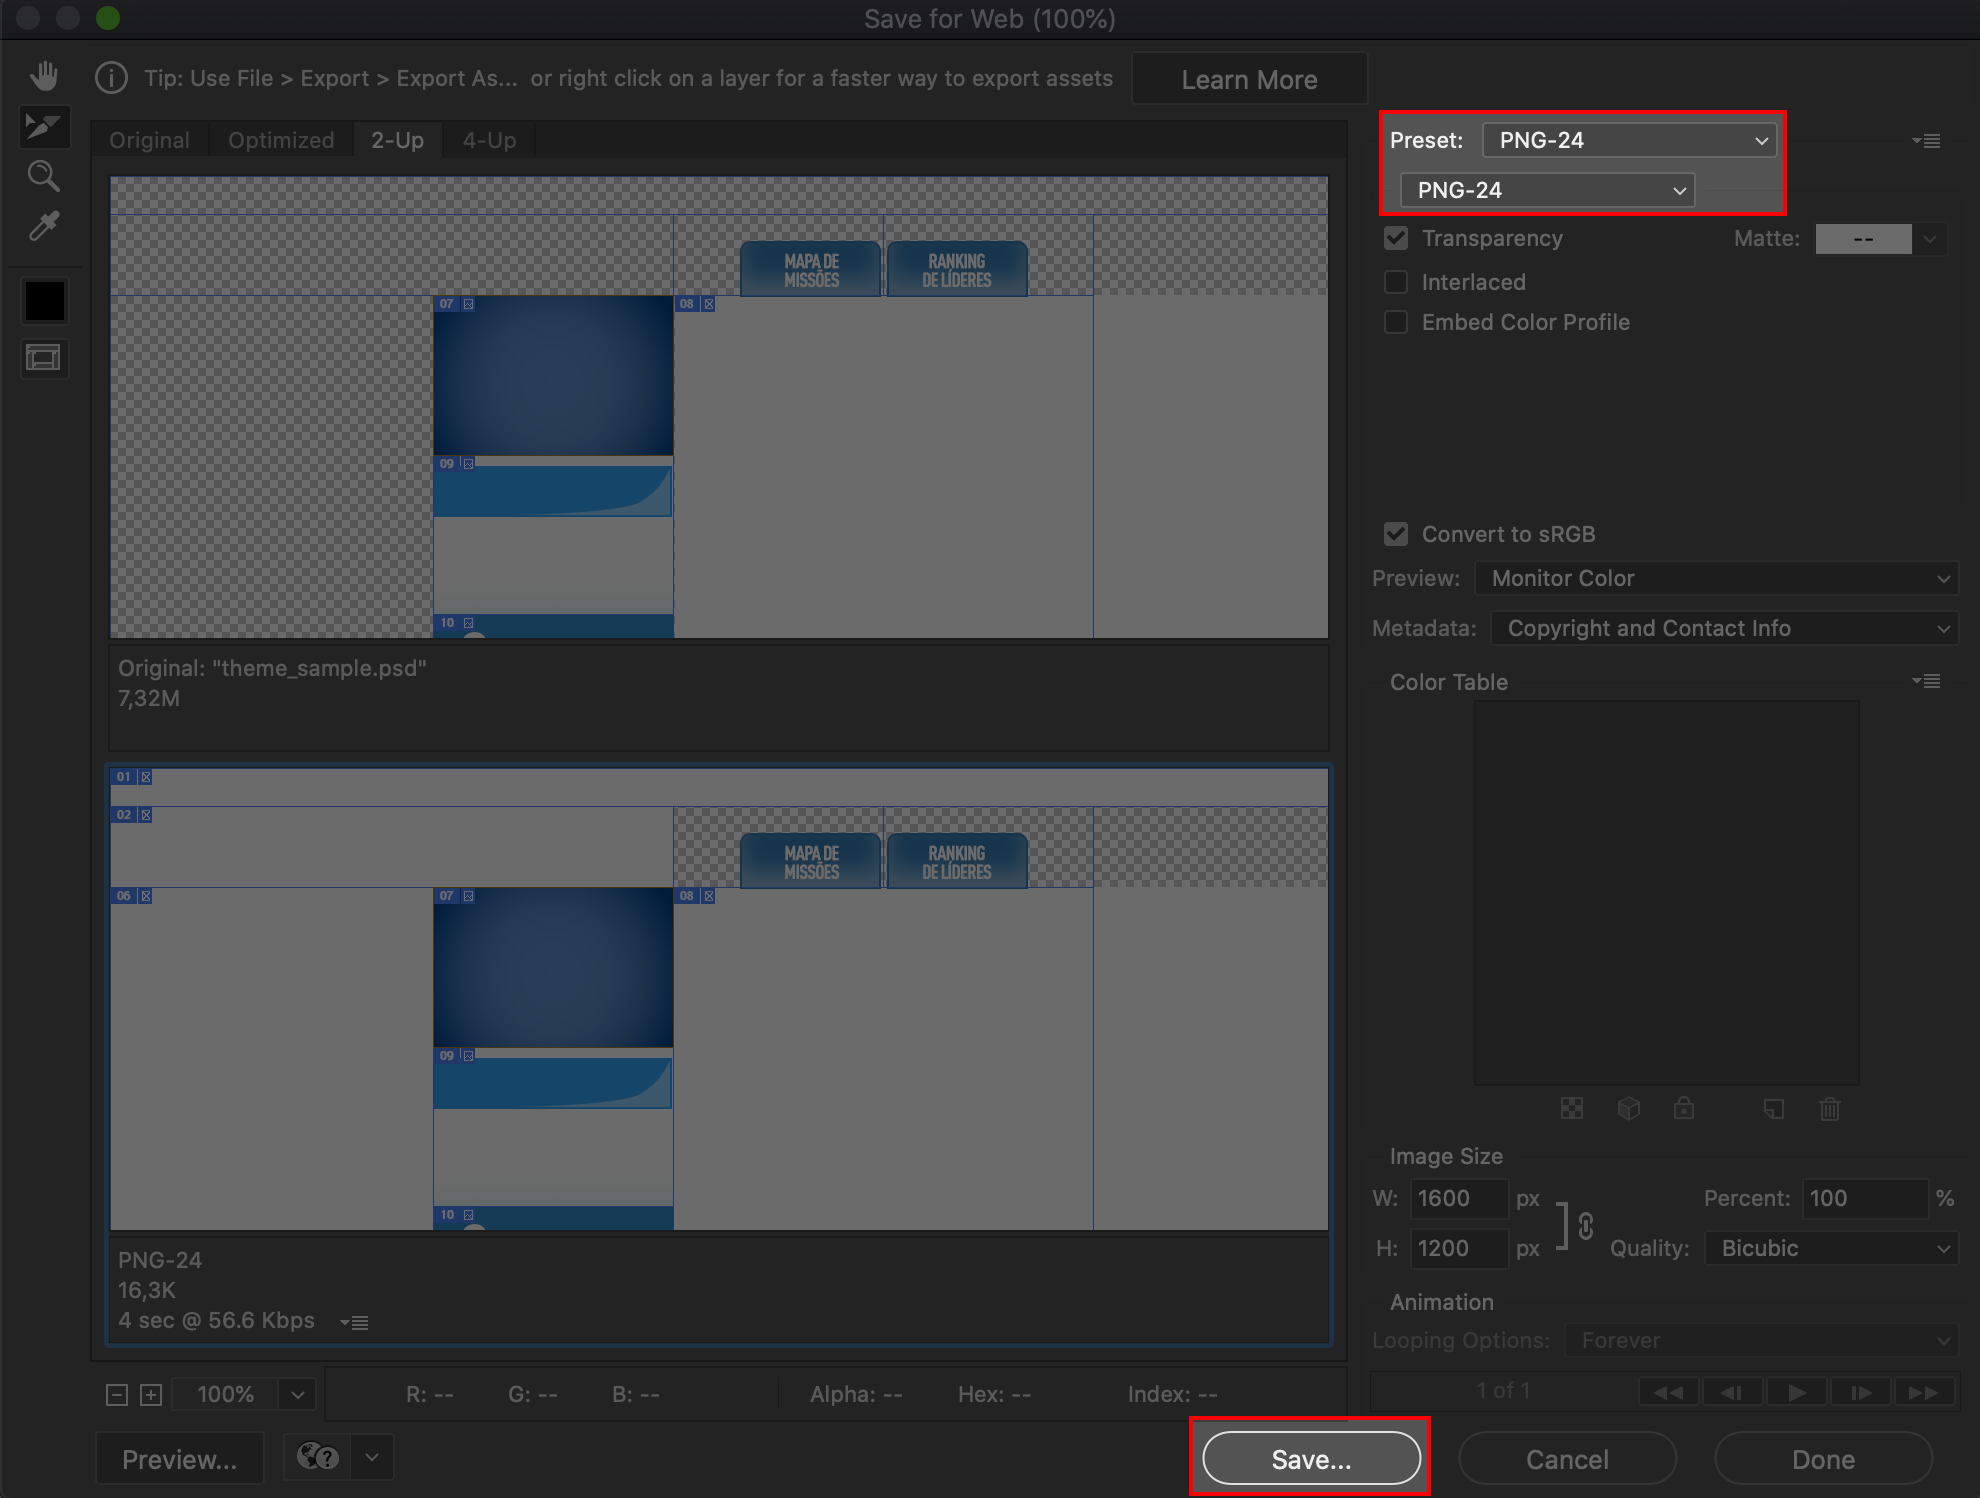Switch to the 4-Up tab
The width and height of the screenshot is (1980, 1498).
489,140
